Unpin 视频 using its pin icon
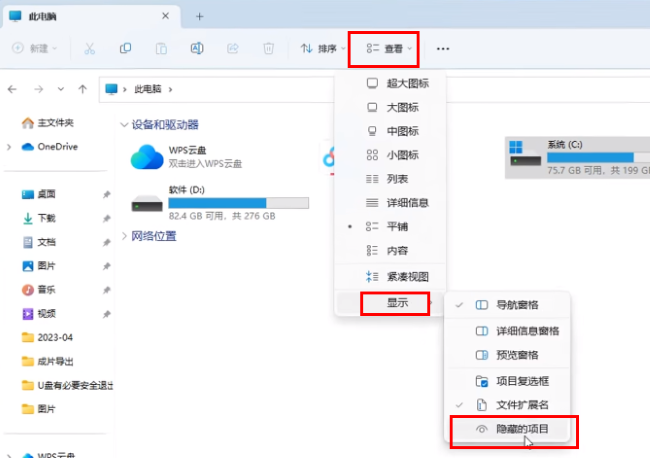 pyautogui.click(x=107, y=314)
